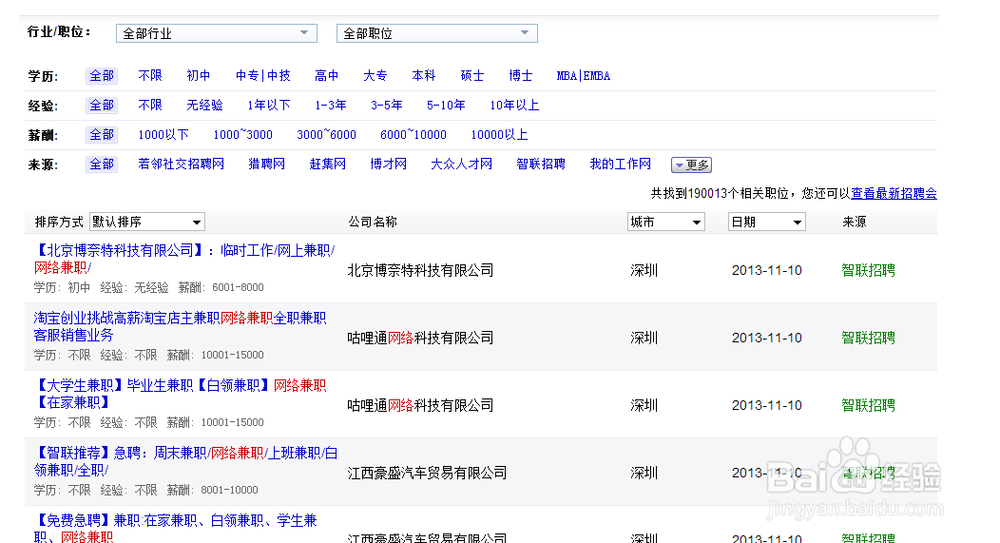Click 深圳 in the 淘宝创业 row
Viewport: 1000px width, 543px height.
pyautogui.click(x=644, y=338)
